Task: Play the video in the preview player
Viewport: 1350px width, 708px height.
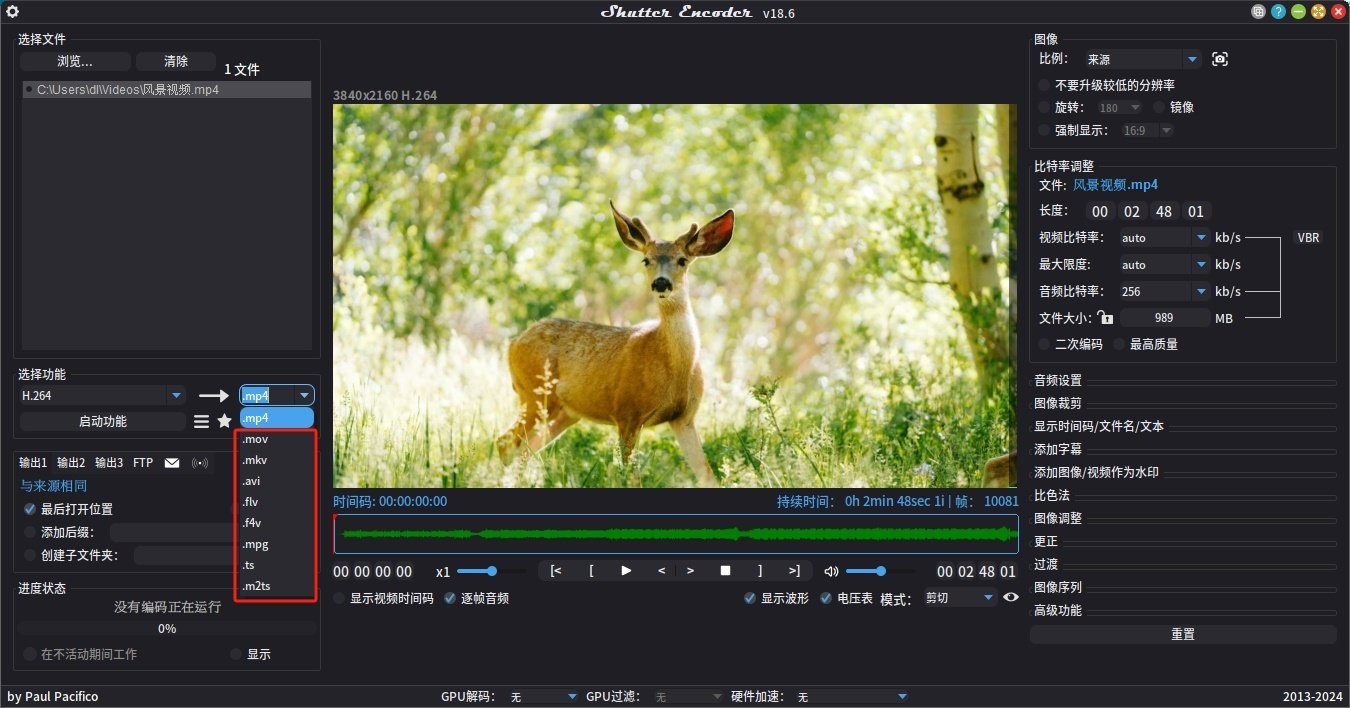Action: coord(626,571)
